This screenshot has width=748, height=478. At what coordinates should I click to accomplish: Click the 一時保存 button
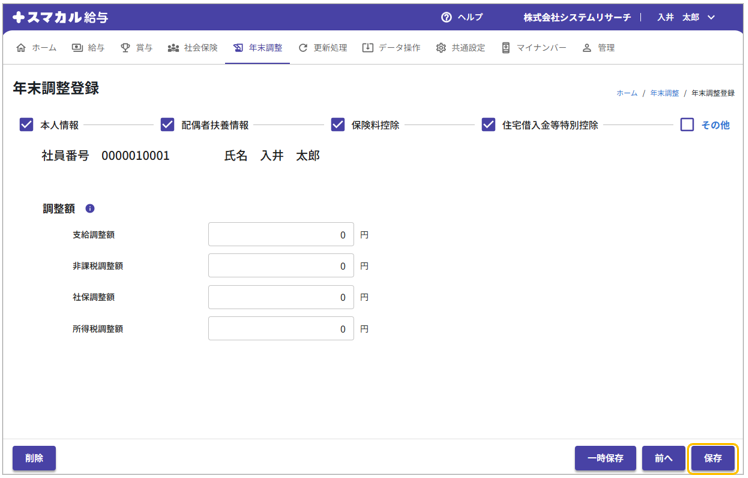pyautogui.click(x=605, y=458)
